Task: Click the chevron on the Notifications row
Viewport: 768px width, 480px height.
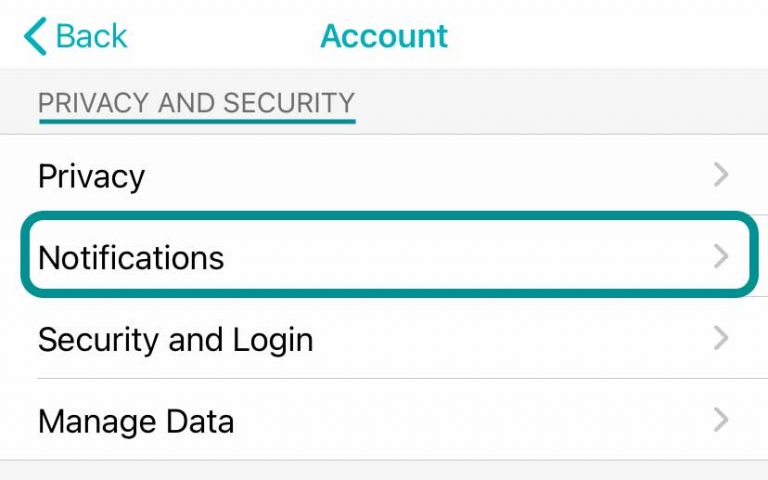Action: [721, 257]
